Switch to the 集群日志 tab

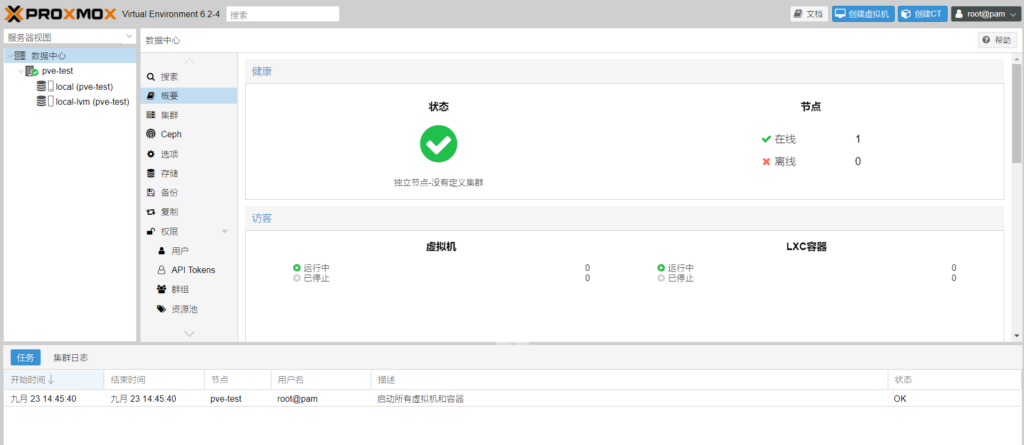[70, 357]
